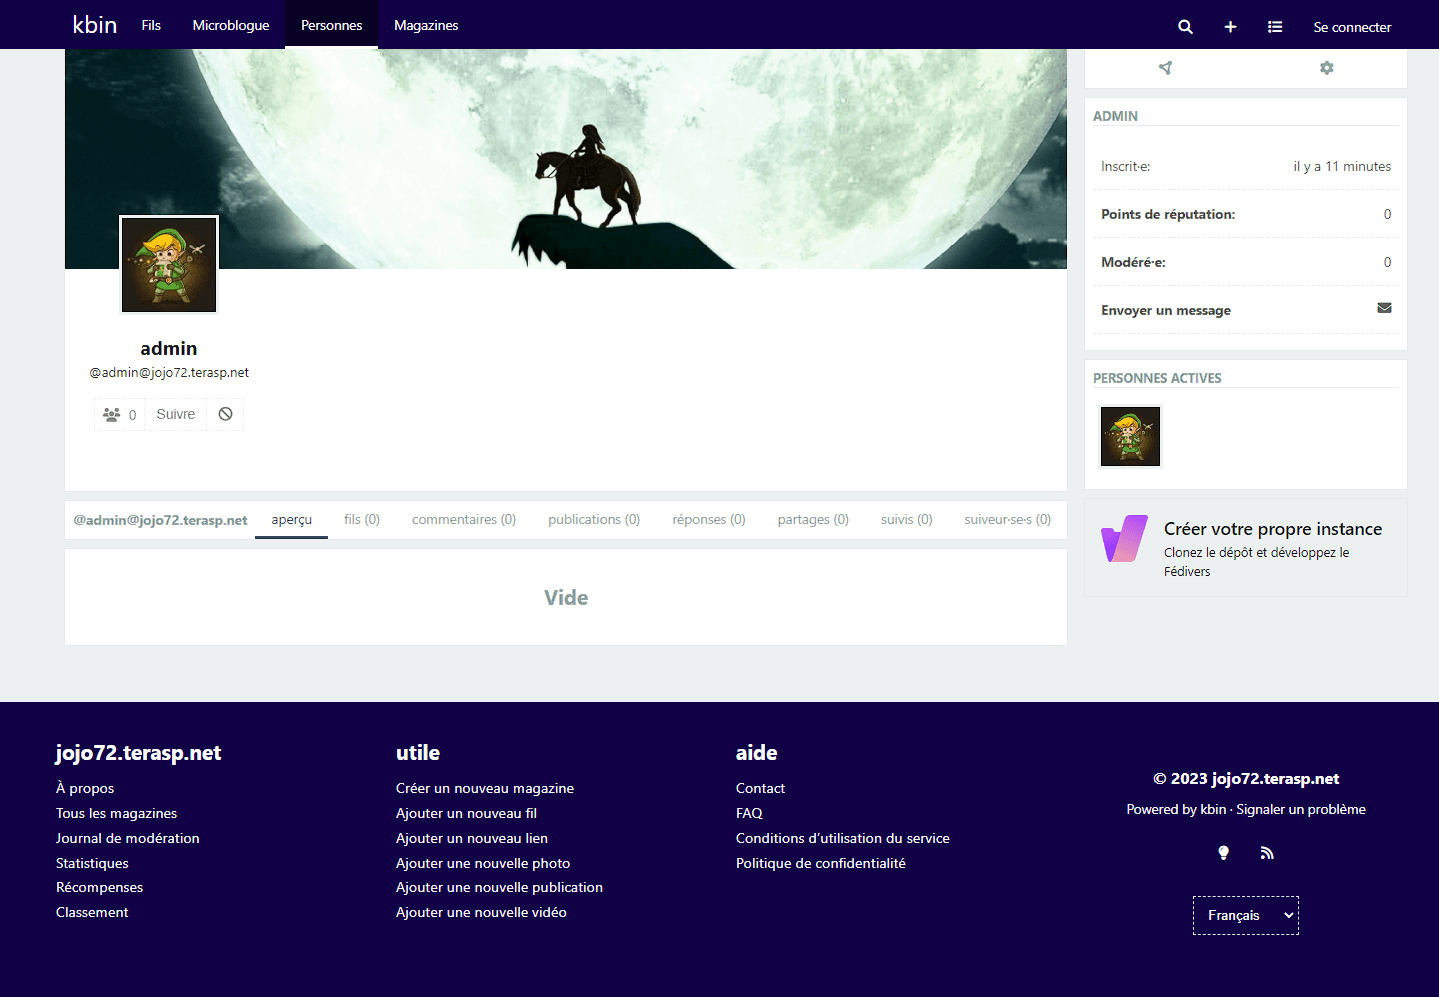Open the RSS feed icon in the footer
Screen dimensions: 1439x997
point(1267,852)
